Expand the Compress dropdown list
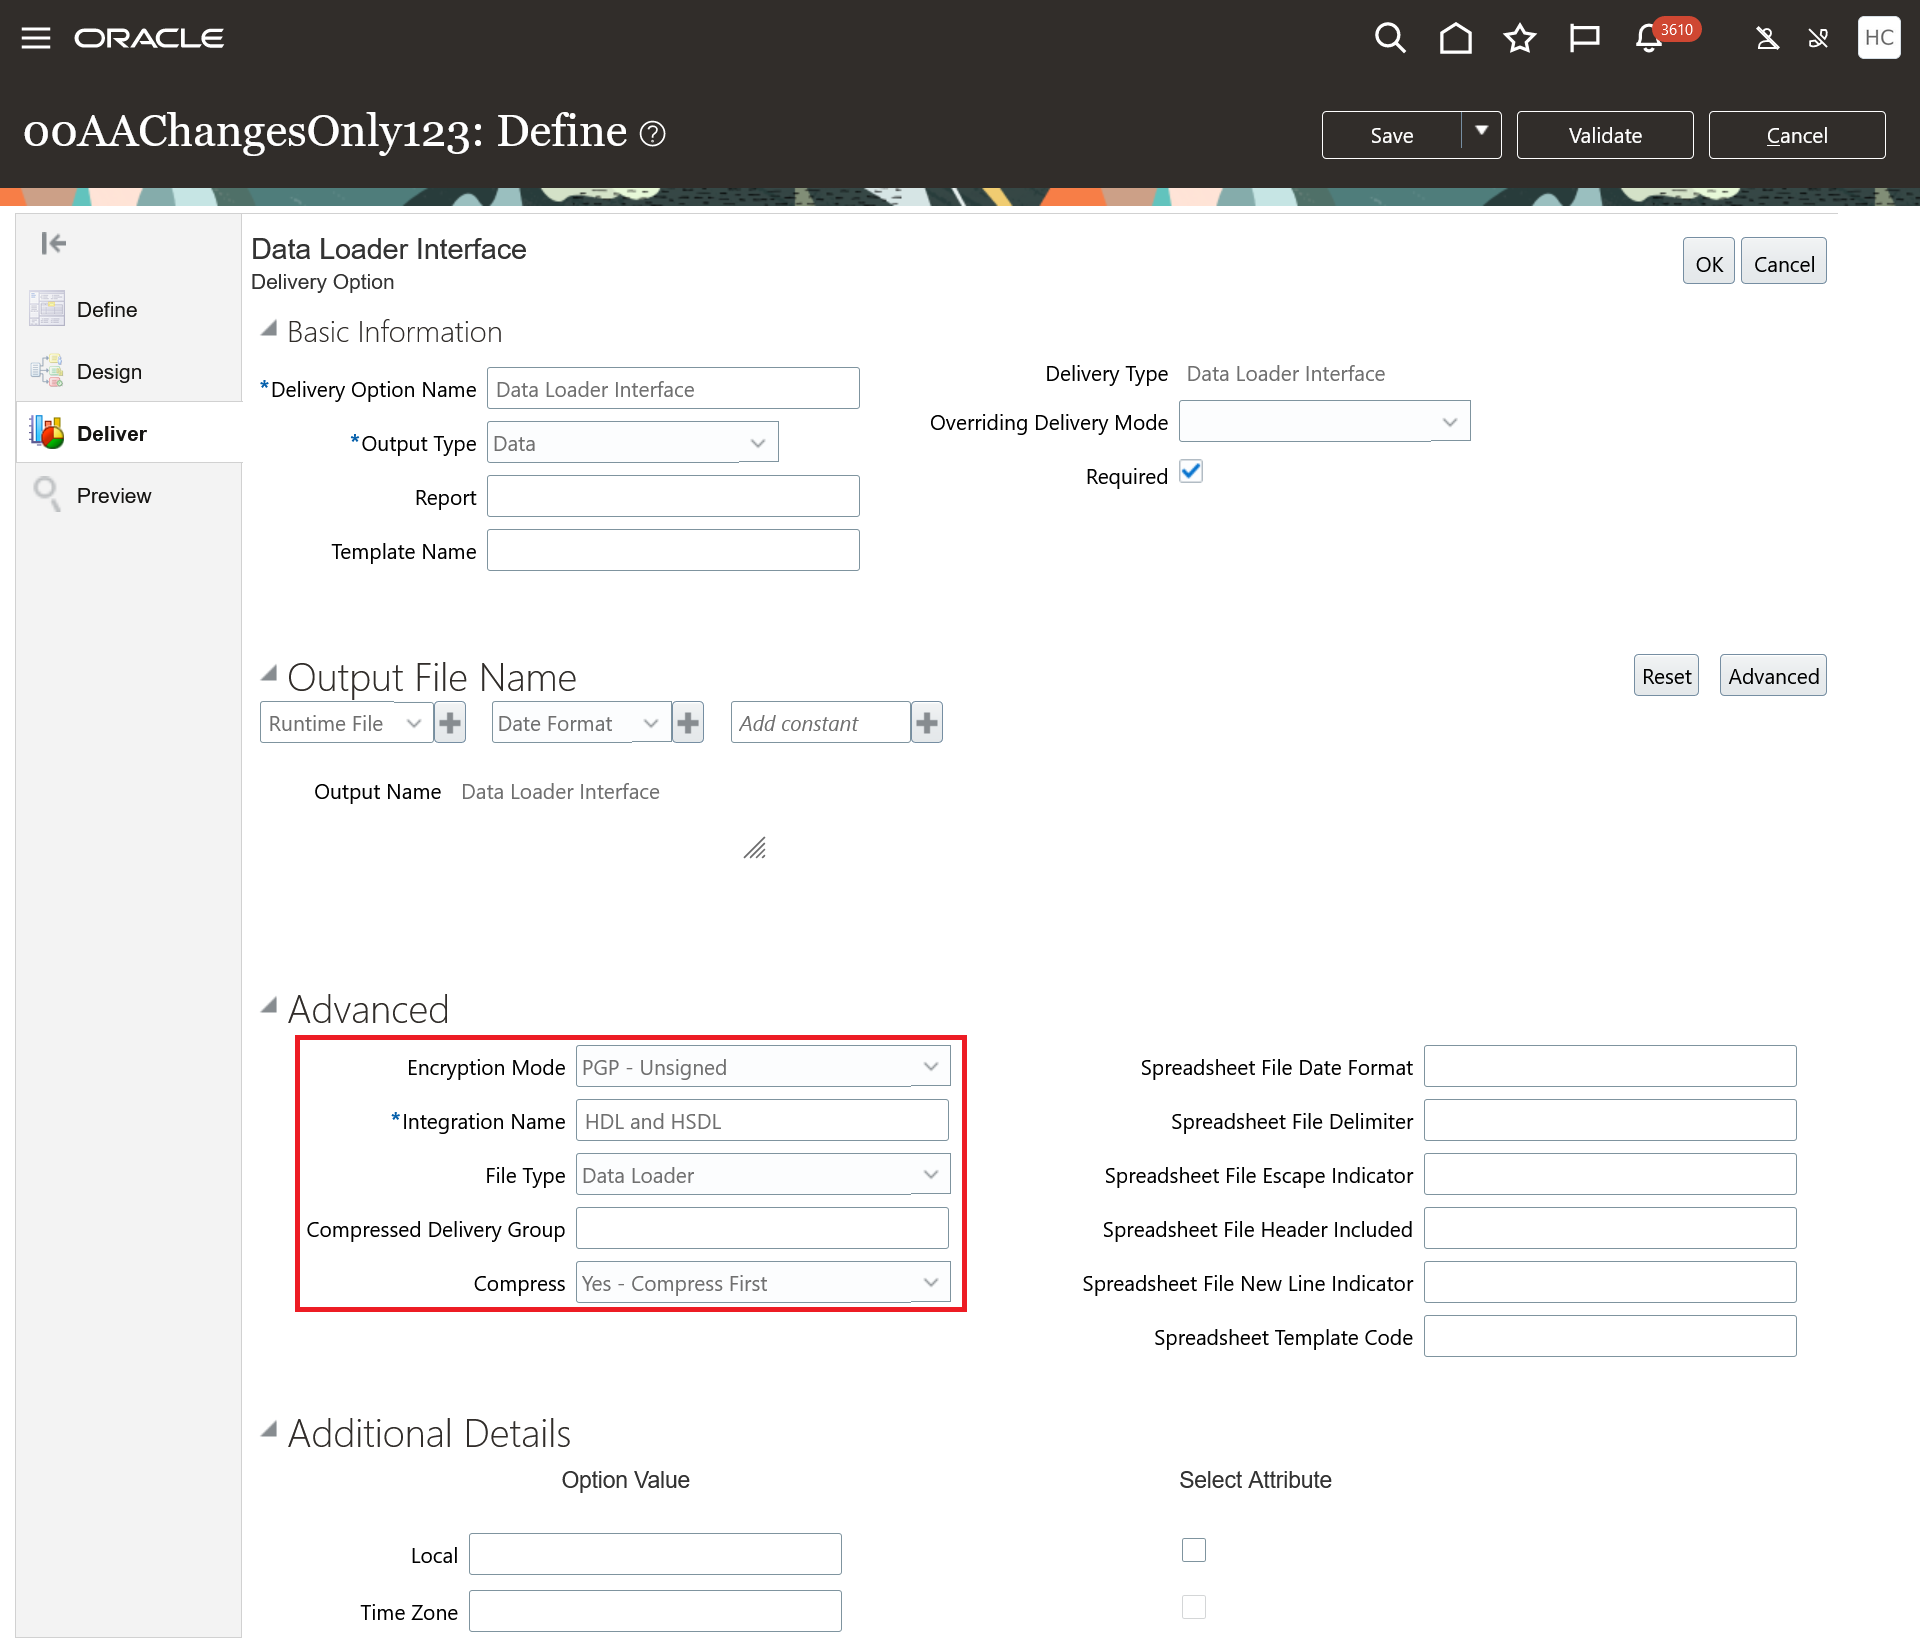 tap(930, 1283)
